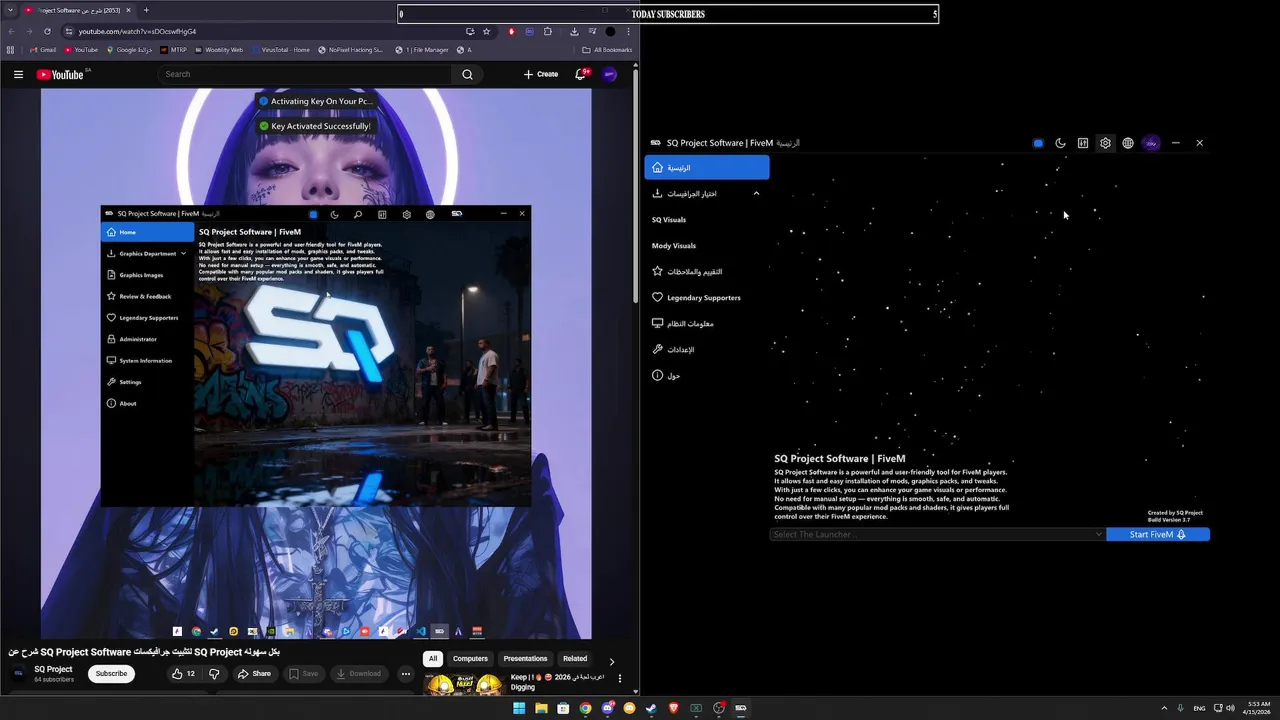Click the YouTube search magnifier button

coord(467,74)
